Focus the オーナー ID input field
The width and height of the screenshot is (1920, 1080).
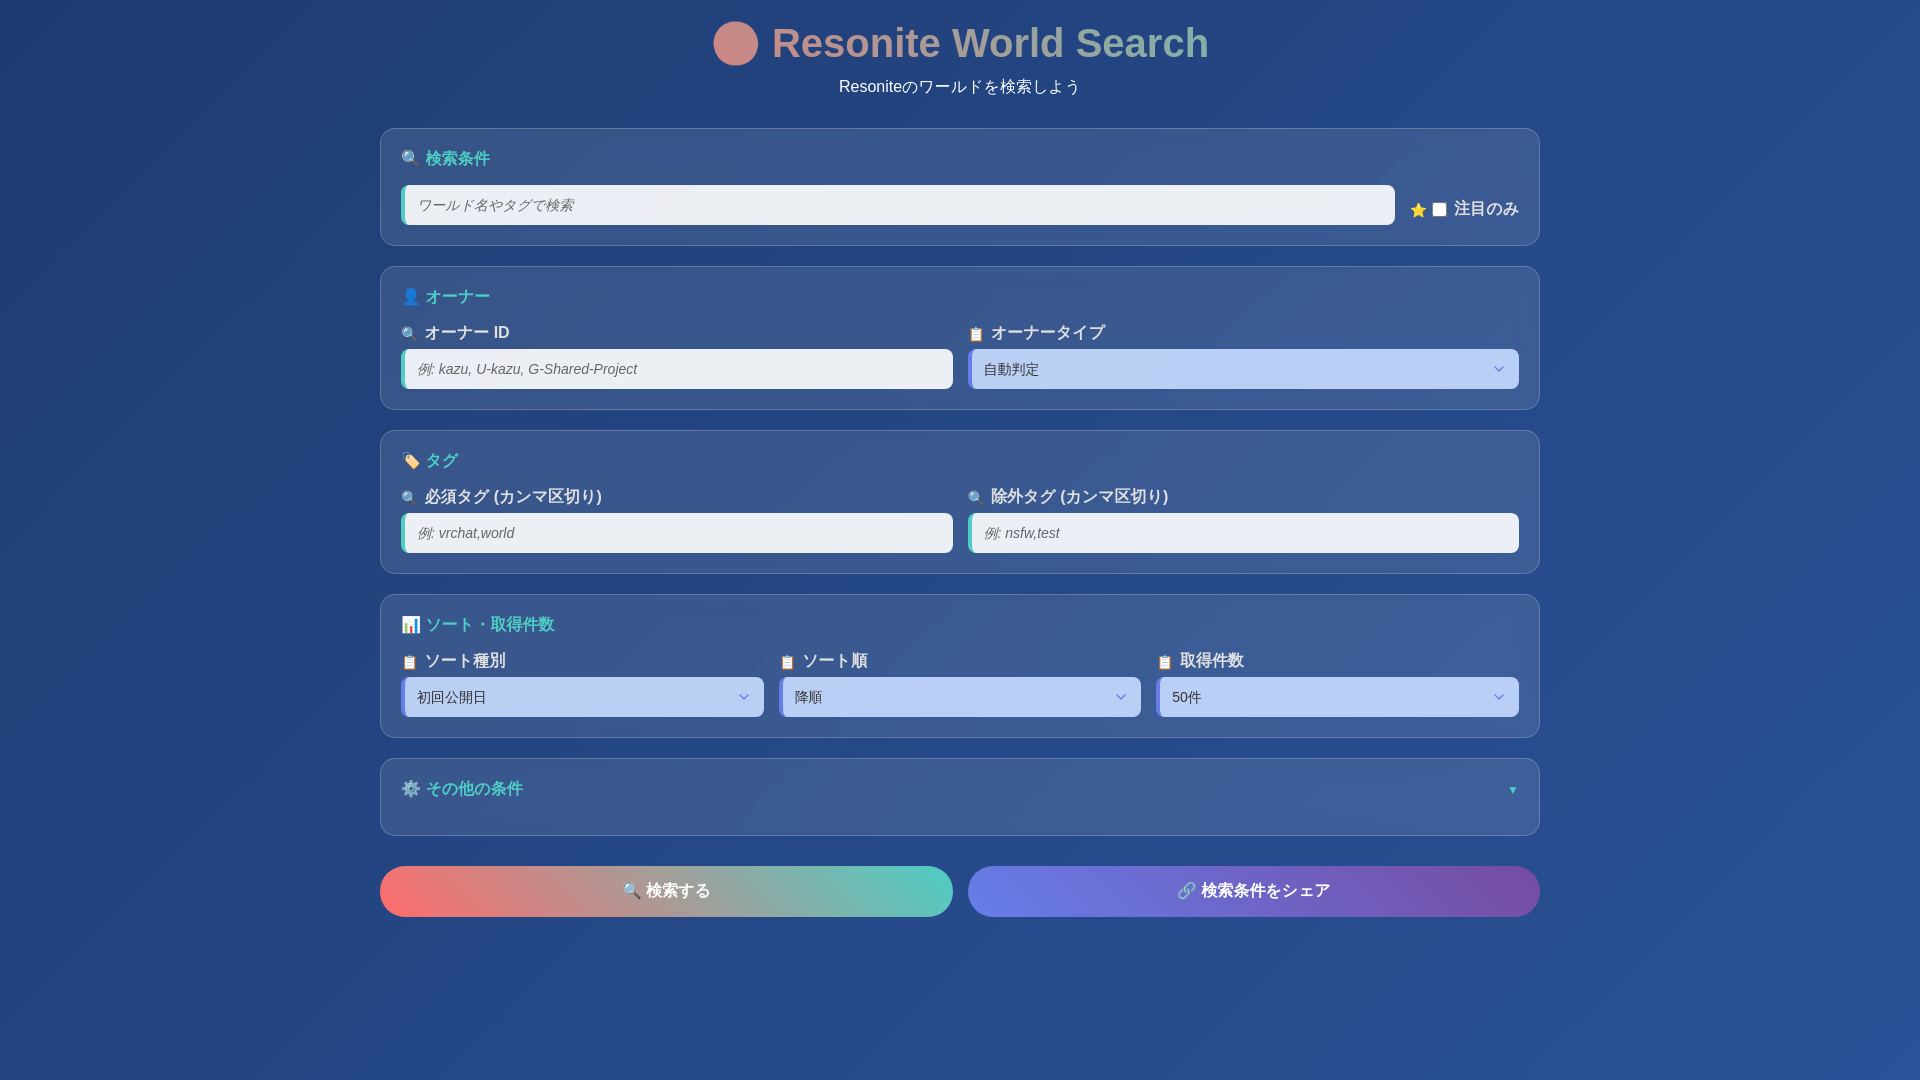click(x=677, y=369)
